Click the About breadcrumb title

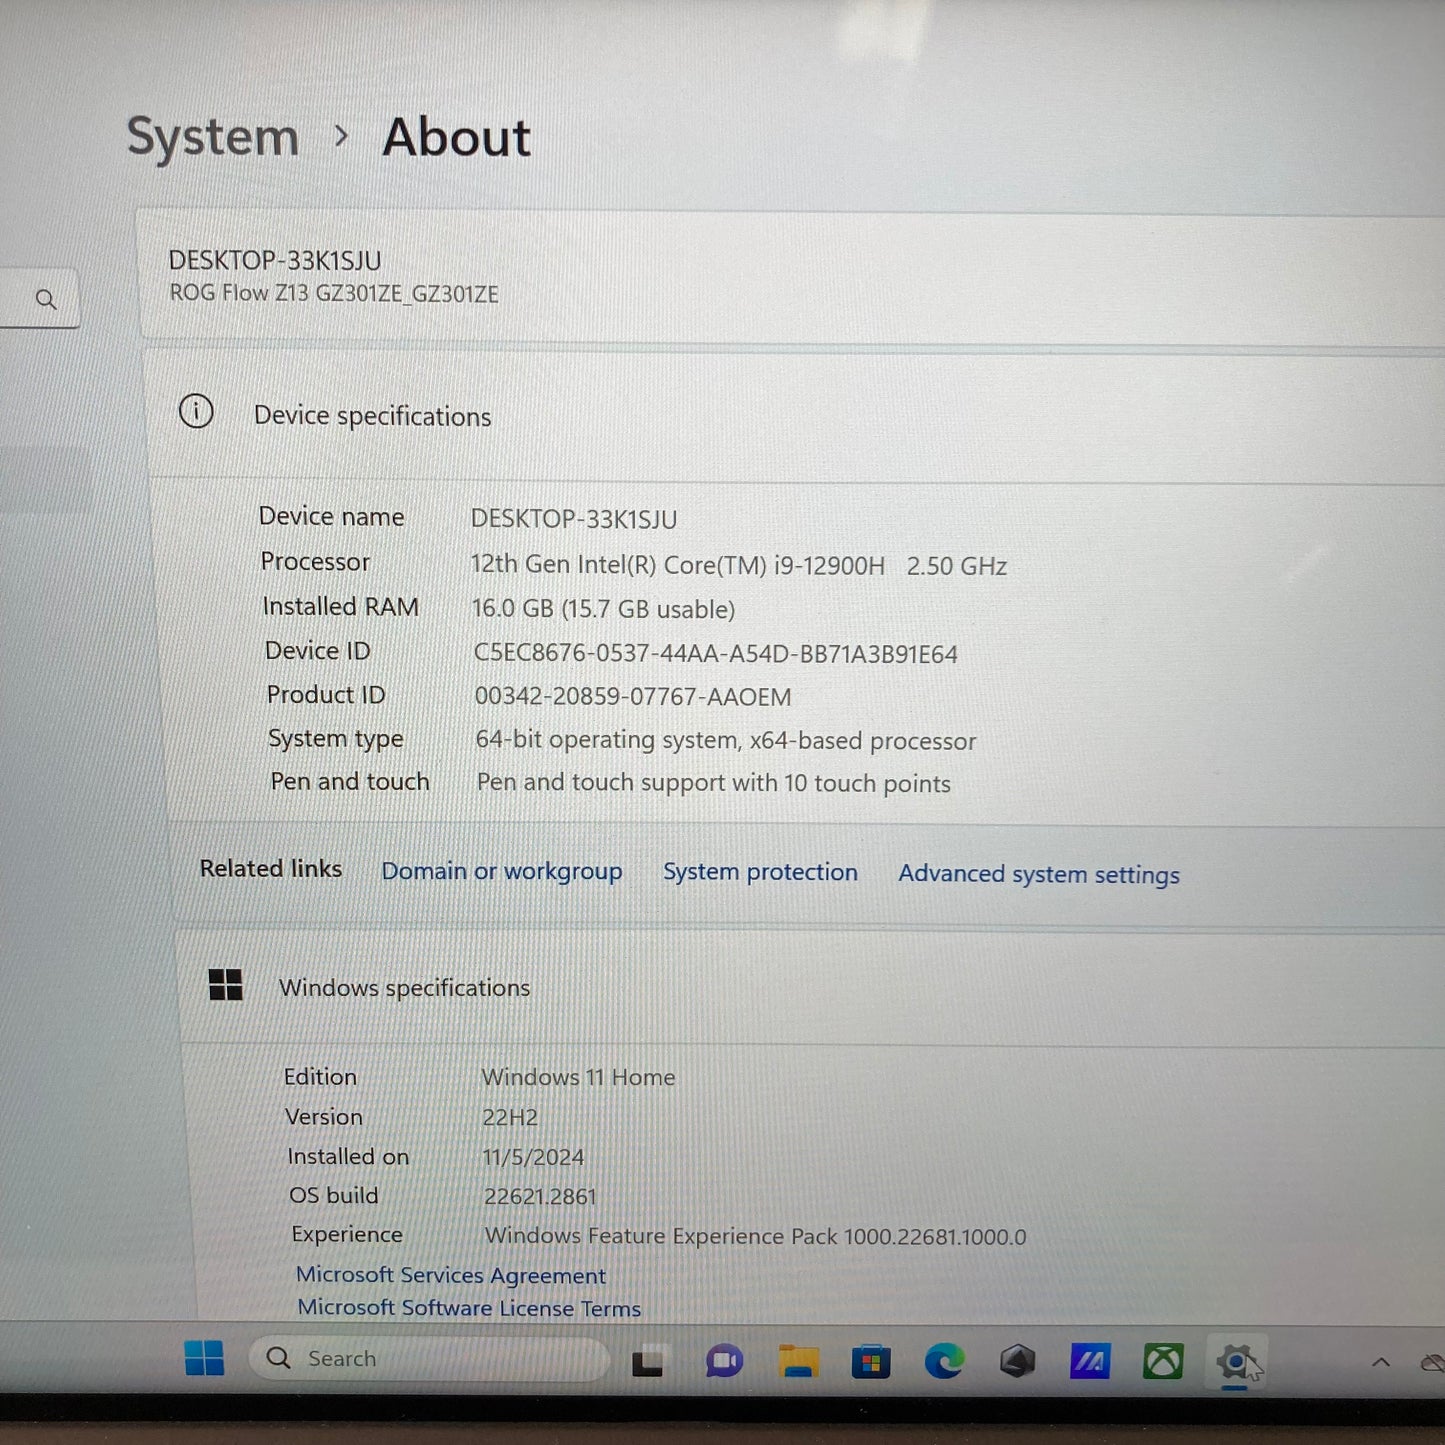click(457, 137)
